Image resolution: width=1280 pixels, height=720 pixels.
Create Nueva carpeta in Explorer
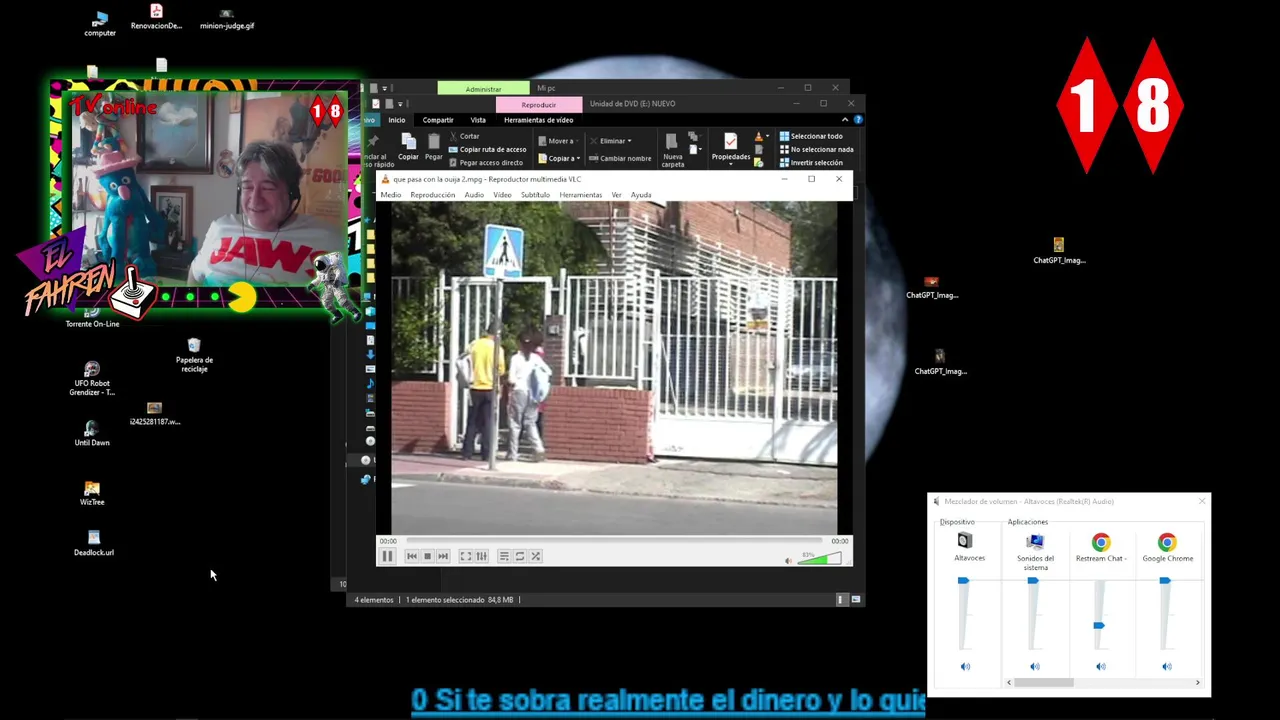(x=673, y=150)
